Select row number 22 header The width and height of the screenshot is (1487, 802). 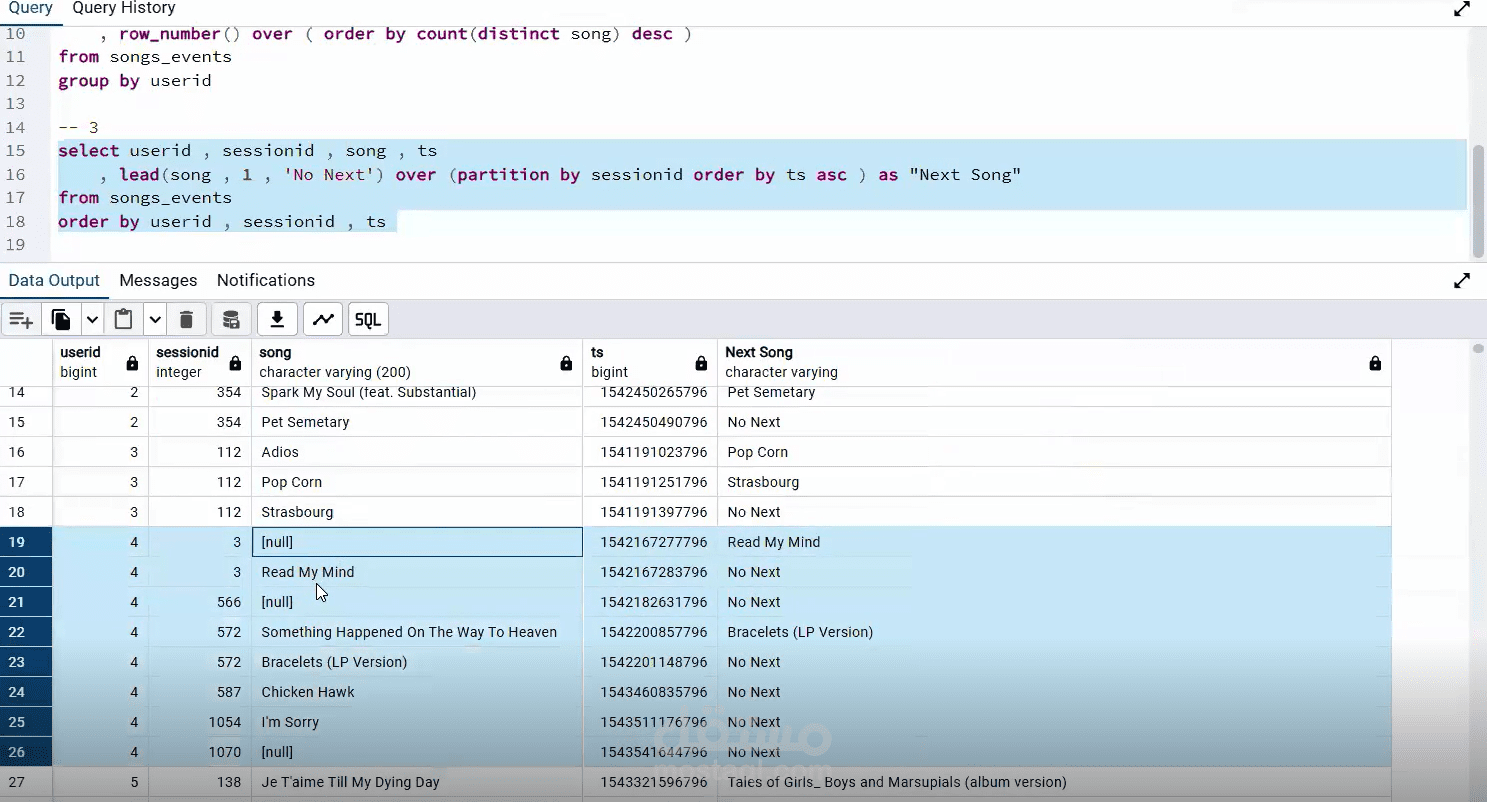[26, 632]
